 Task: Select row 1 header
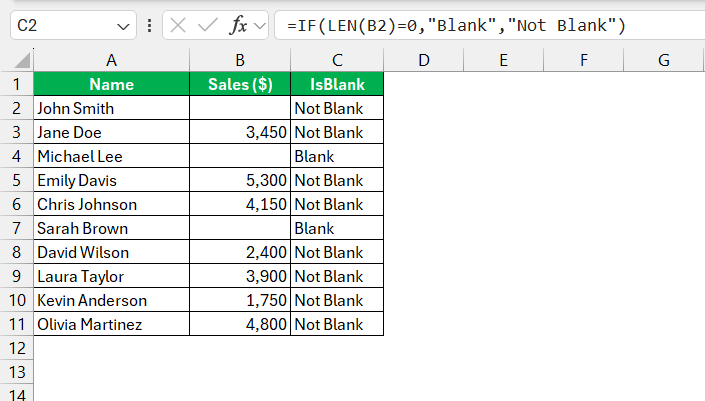point(17,84)
